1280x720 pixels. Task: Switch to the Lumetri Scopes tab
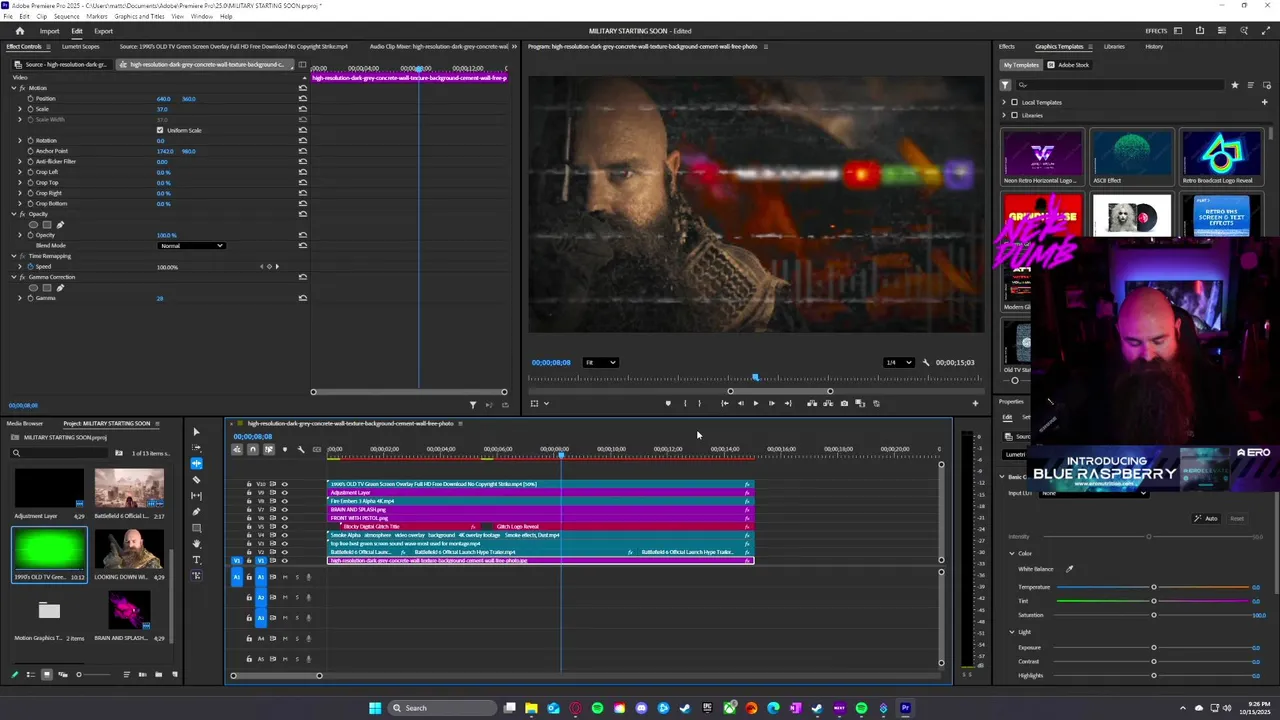(x=80, y=46)
